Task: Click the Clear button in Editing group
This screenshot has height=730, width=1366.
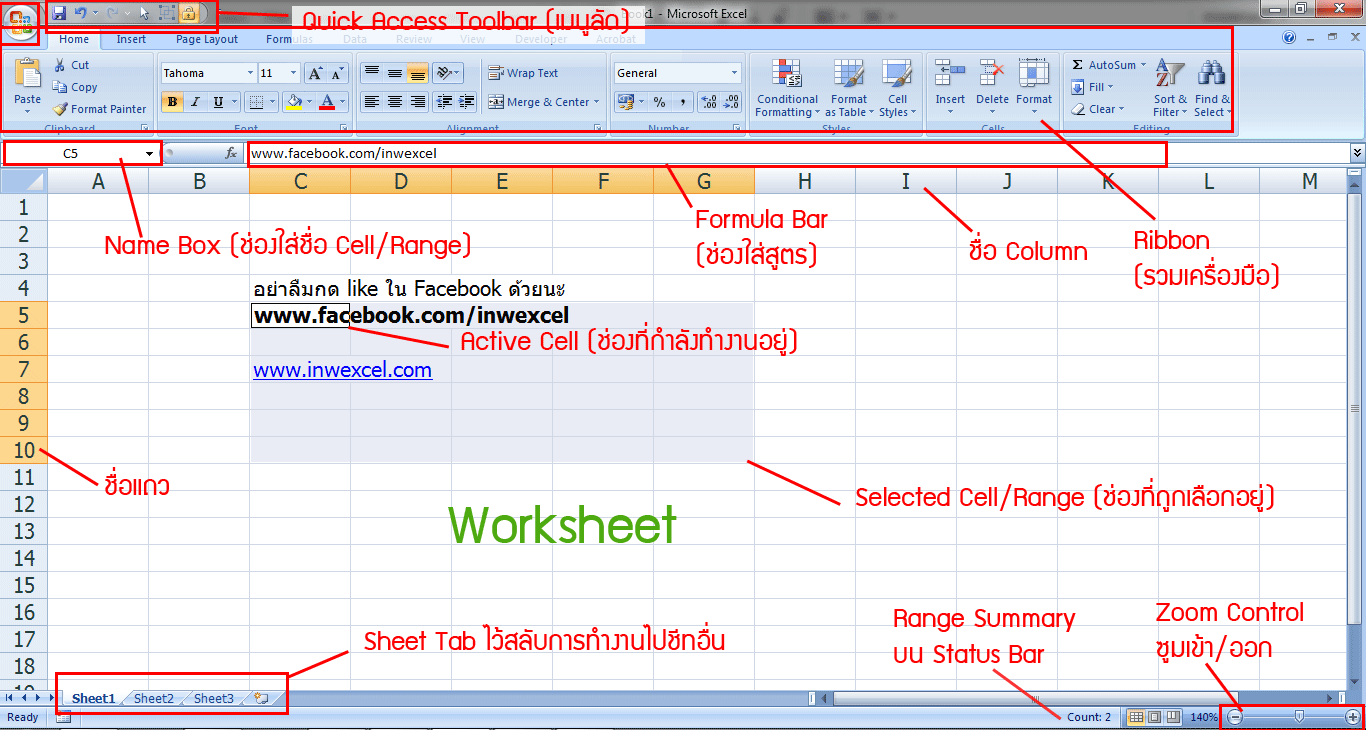Action: 1097,109
